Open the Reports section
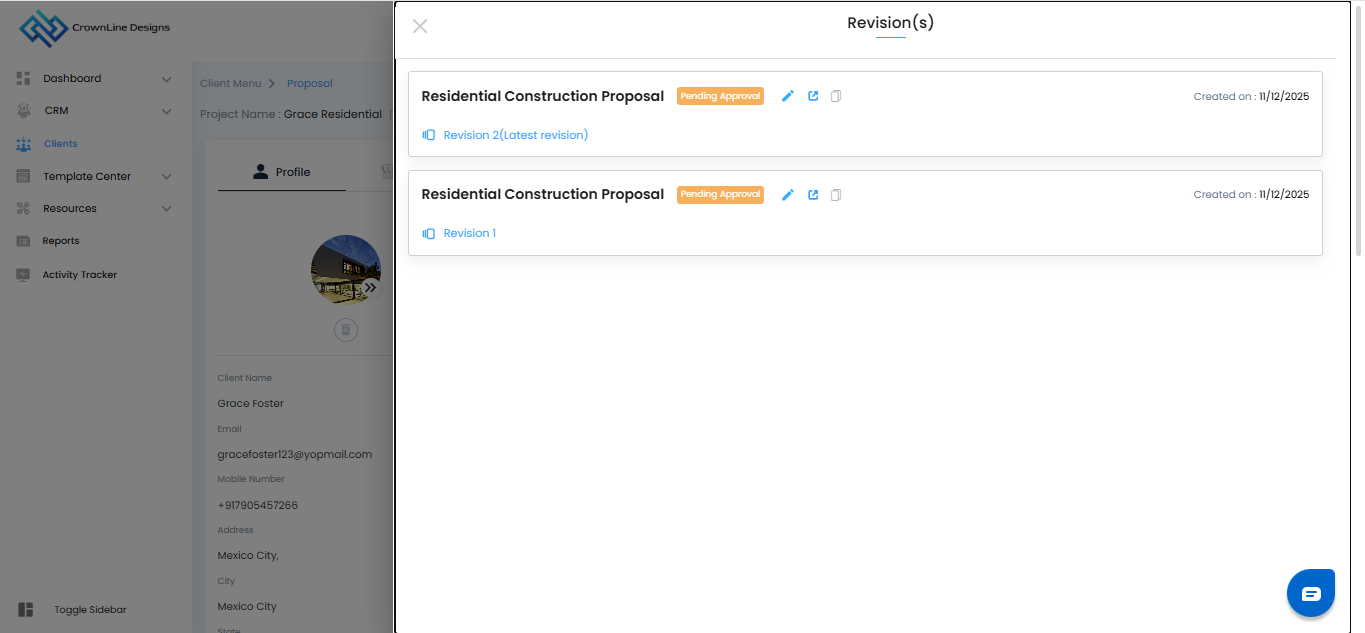Viewport: 1365px width, 633px height. 60,241
